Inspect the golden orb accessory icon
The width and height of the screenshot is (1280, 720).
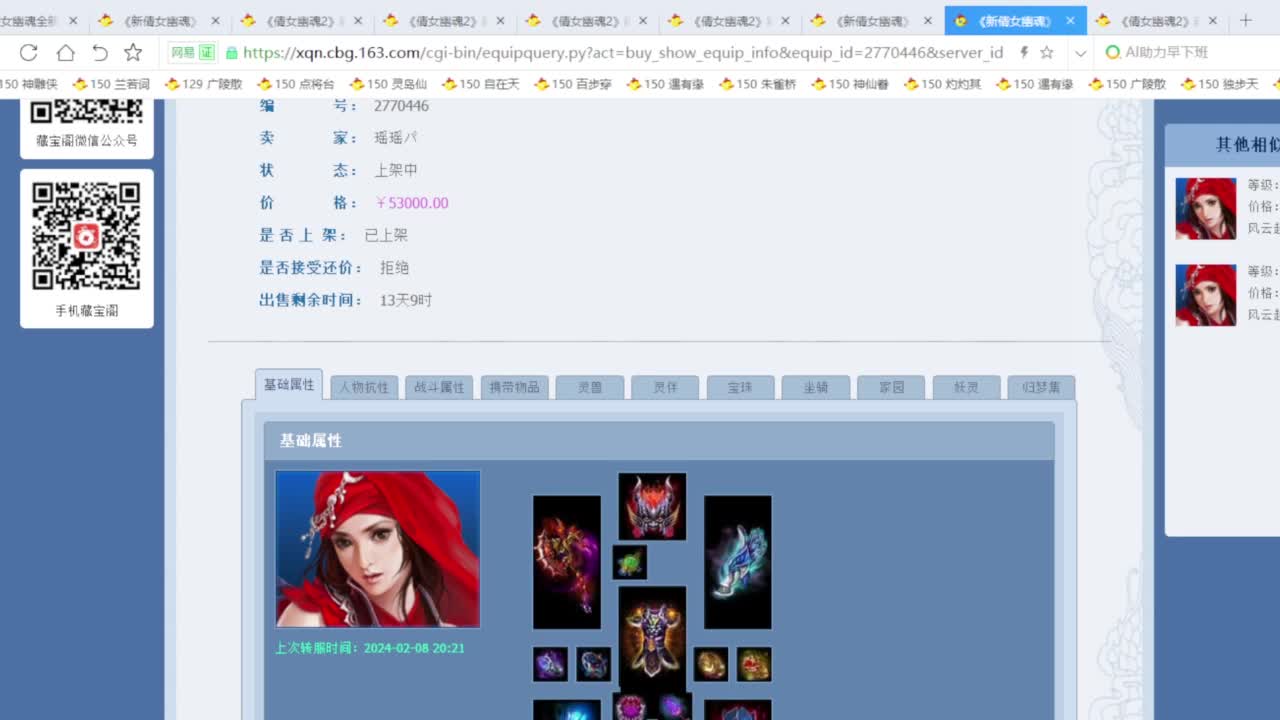coord(711,664)
